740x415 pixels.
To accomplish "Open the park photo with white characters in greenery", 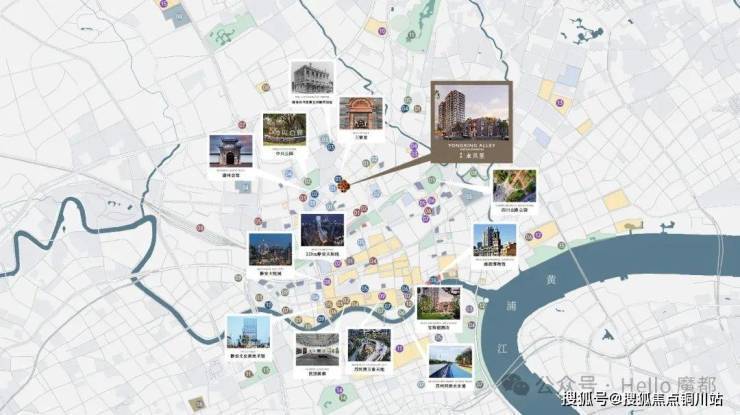I will coord(284,129).
